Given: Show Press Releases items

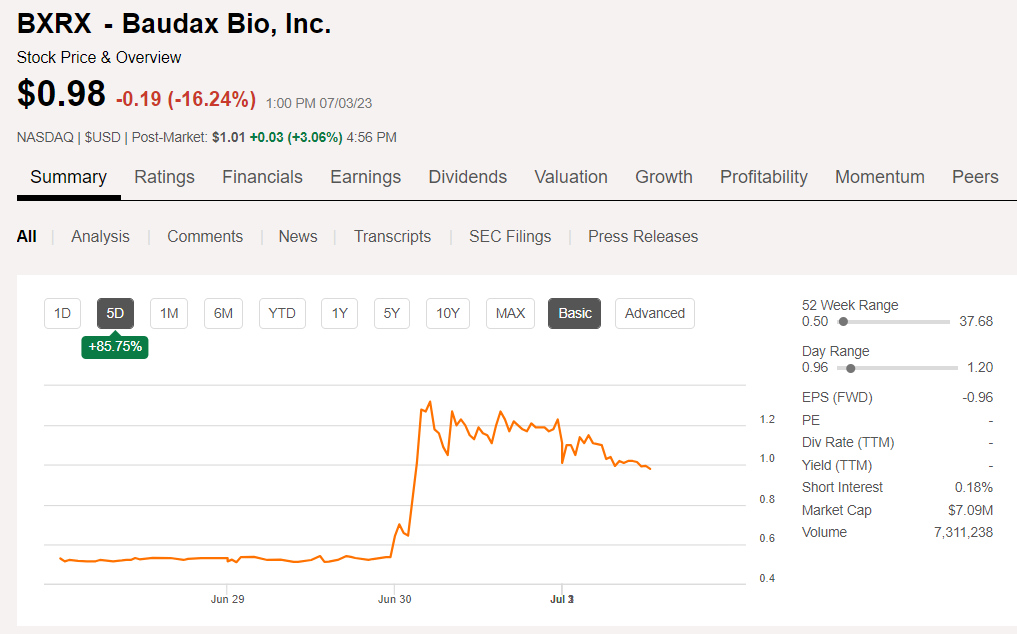Looking at the screenshot, I should point(643,236).
